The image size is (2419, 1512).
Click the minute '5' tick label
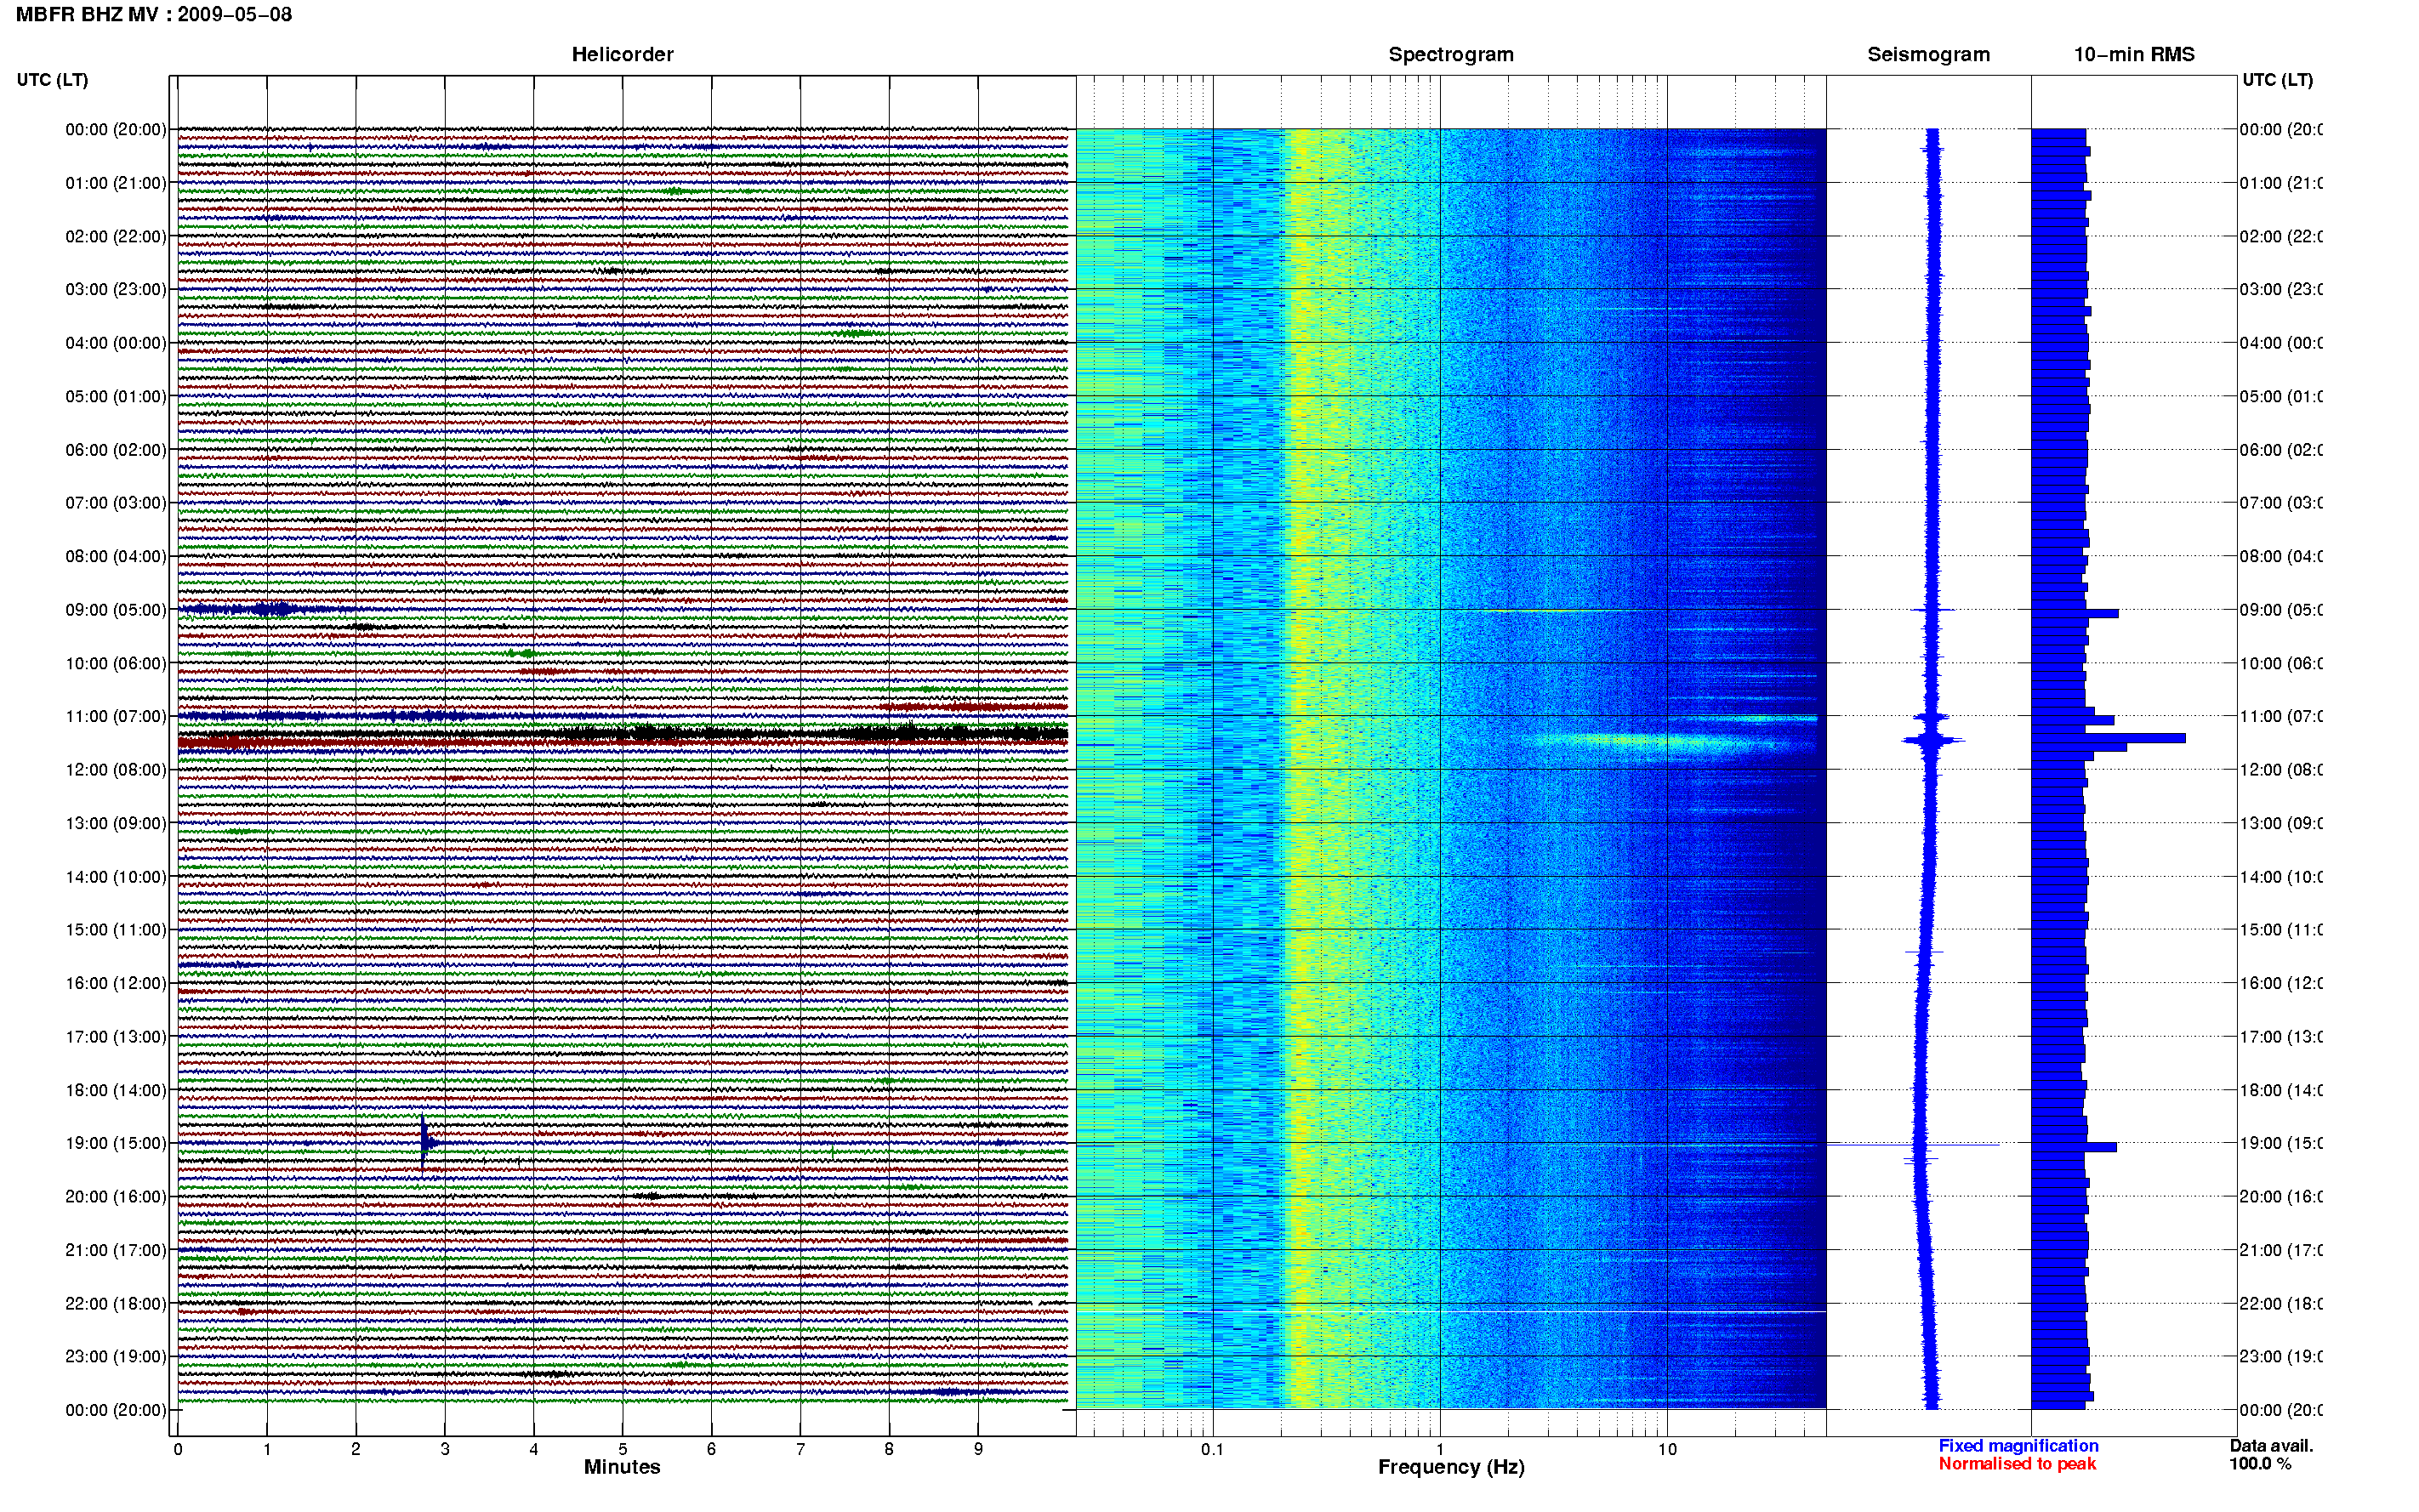pos(622,1449)
